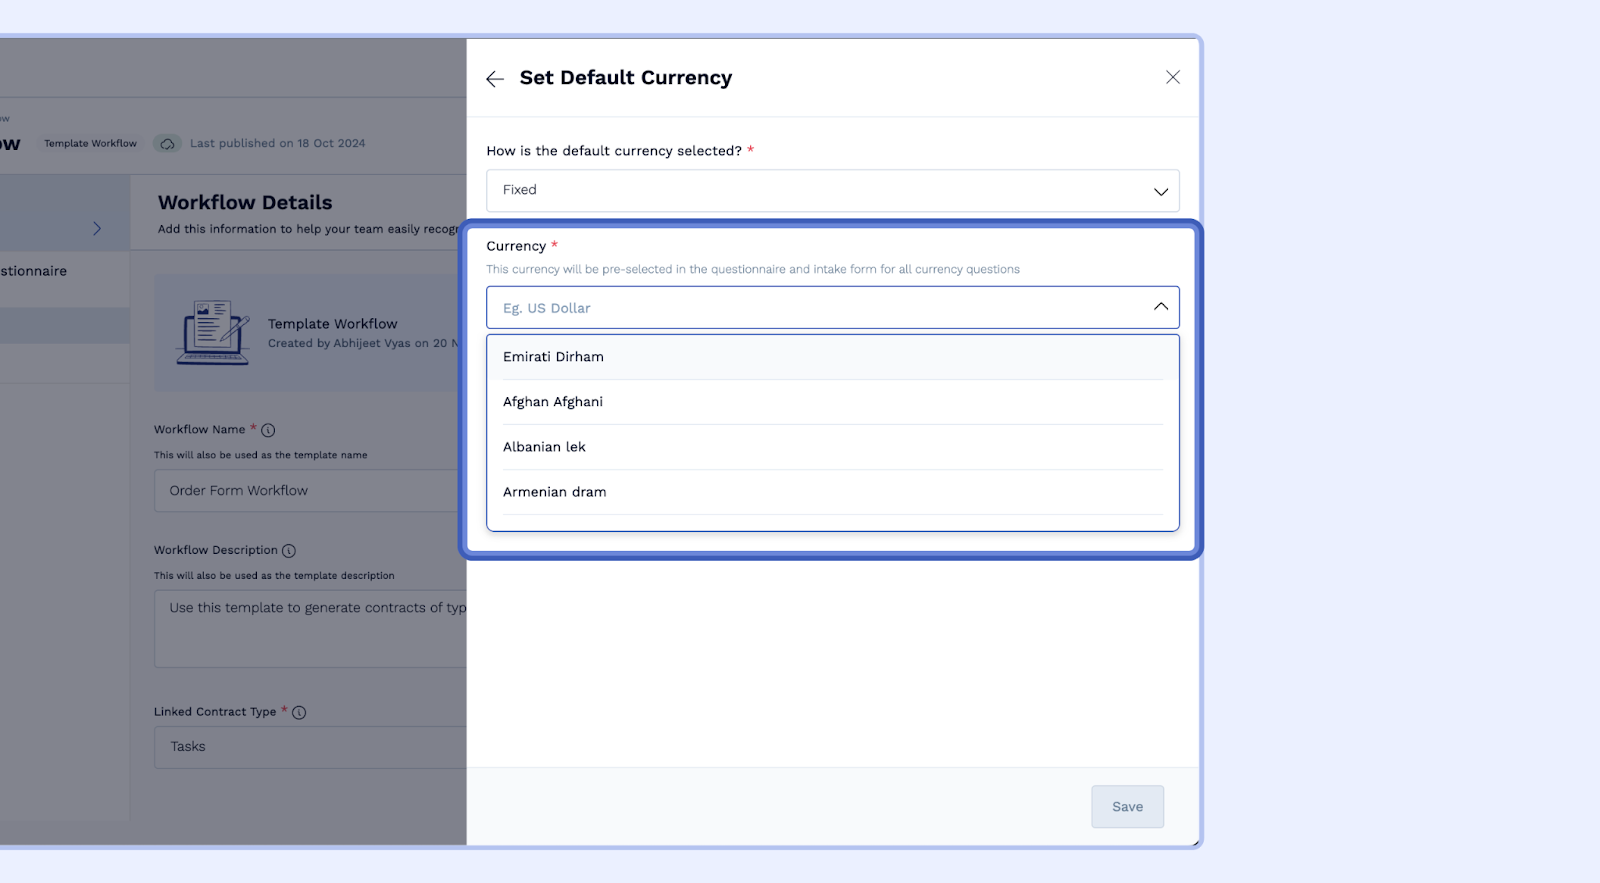Image resolution: width=1600 pixels, height=883 pixels.
Task: Pick Albanian lek in the currency options
Action: coord(545,447)
